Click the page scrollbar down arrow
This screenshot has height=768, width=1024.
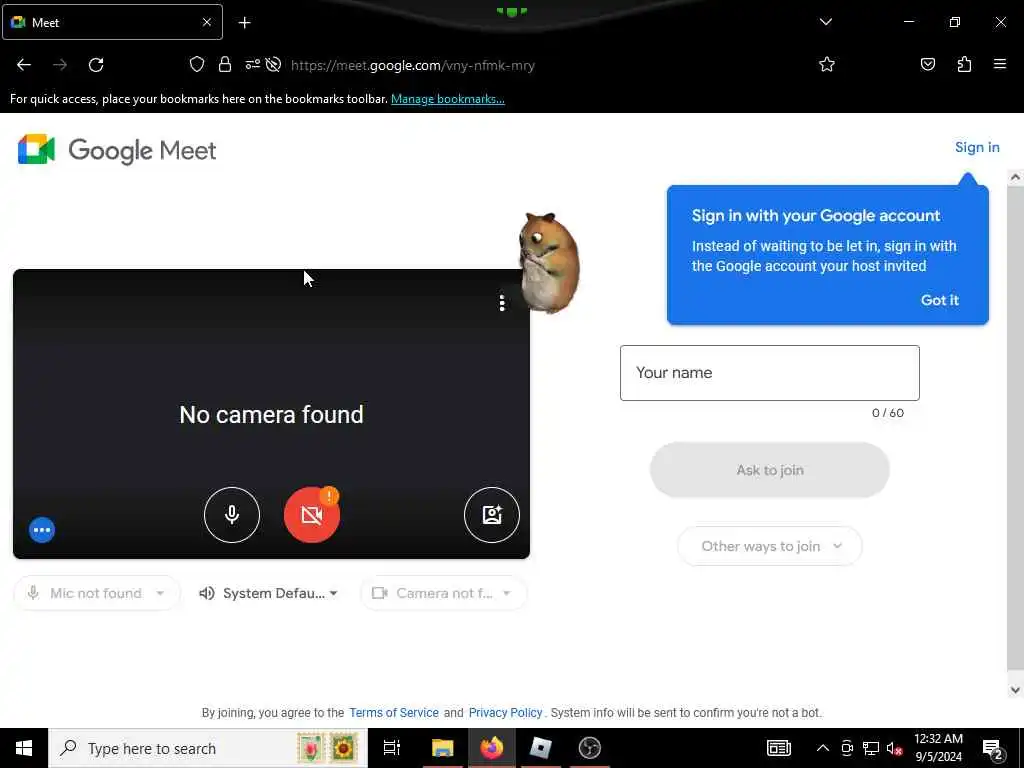(1015, 690)
